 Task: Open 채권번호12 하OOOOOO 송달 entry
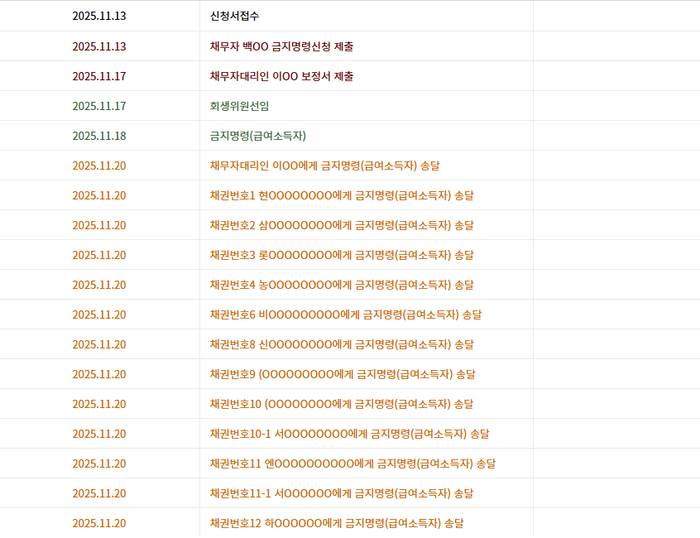[x=337, y=523]
